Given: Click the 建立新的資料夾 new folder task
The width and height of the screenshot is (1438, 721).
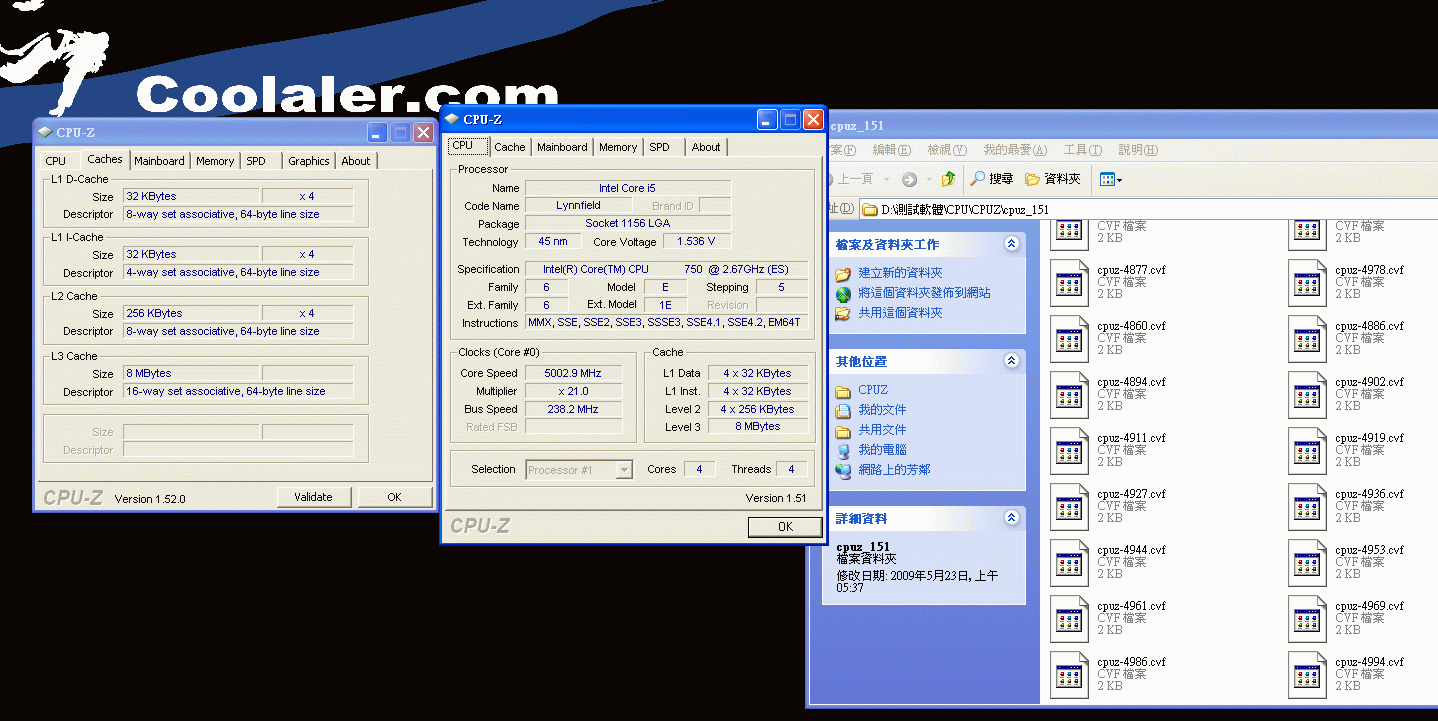Looking at the screenshot, I should pyautogui.click(x=900, y=273).
